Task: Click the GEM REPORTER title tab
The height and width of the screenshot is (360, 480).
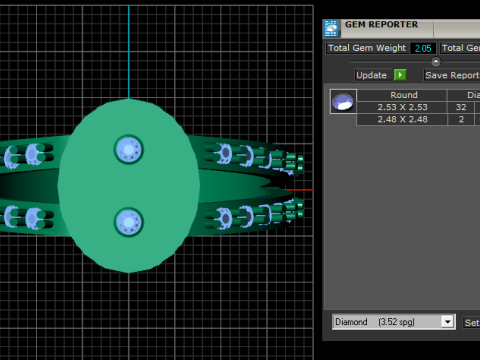Action: 381,24
